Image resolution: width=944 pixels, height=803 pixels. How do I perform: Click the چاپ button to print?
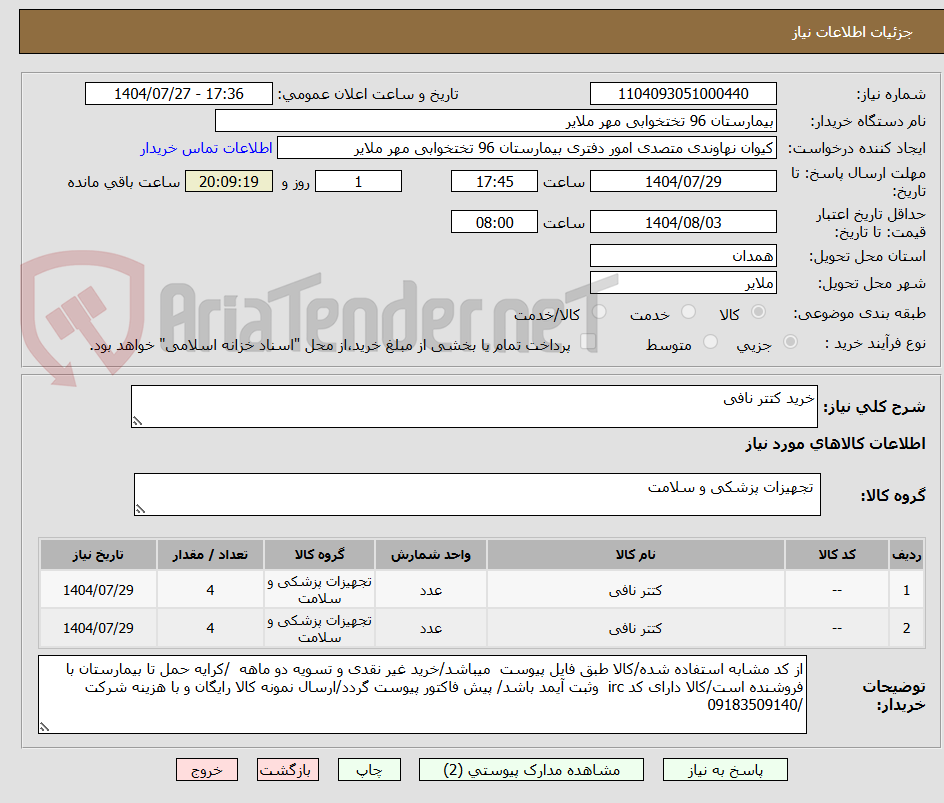tap(369, 770)
